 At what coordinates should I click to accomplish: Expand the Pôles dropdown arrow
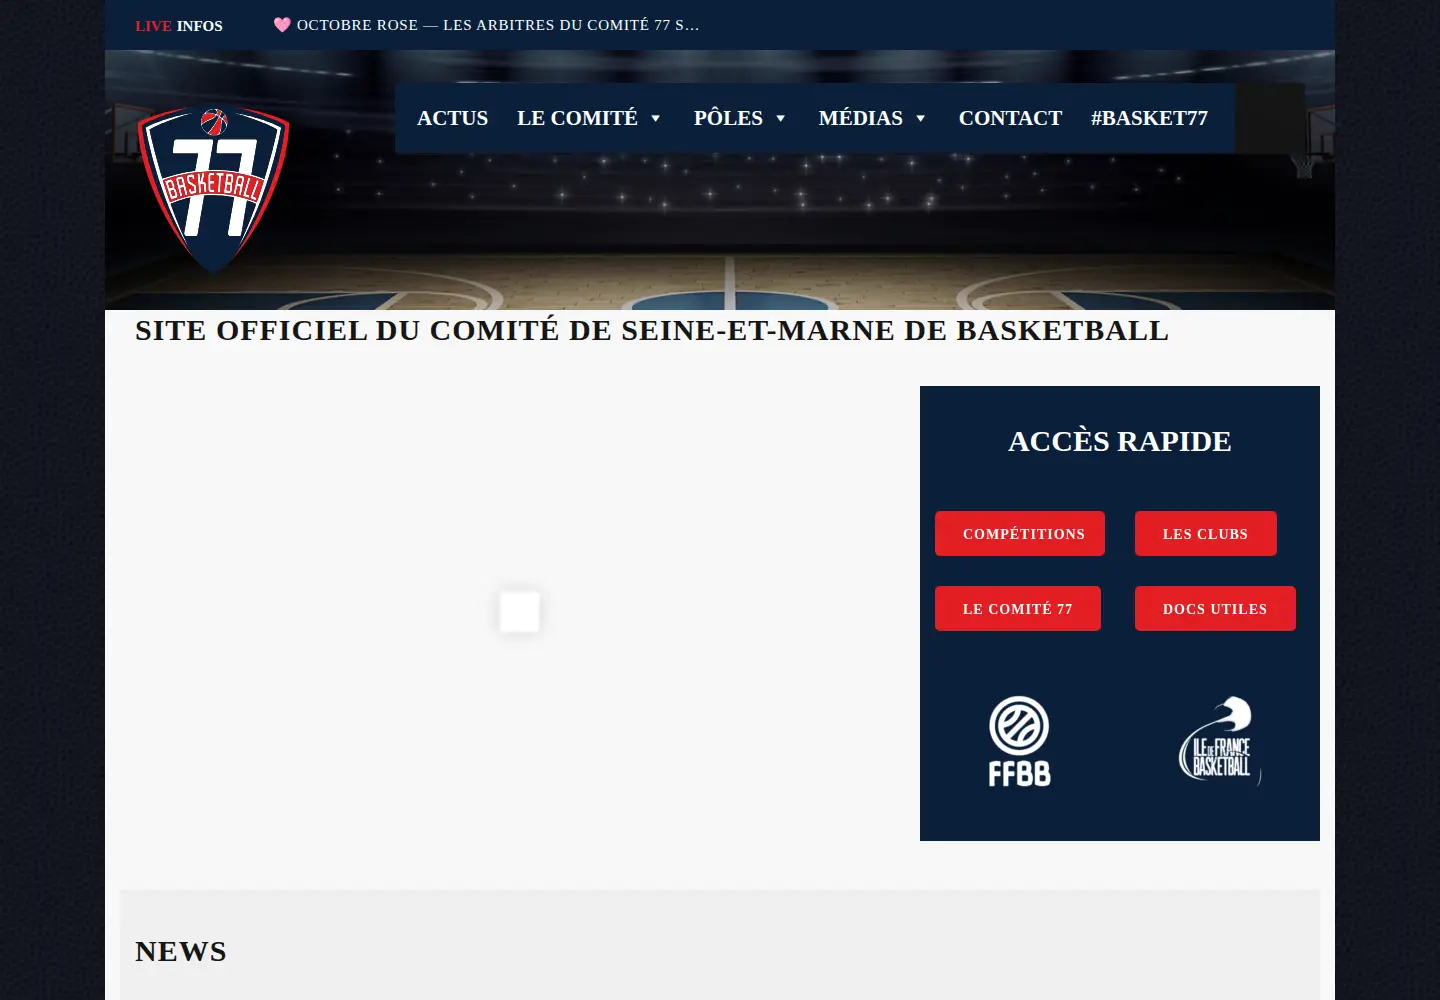tap(781, 118)
